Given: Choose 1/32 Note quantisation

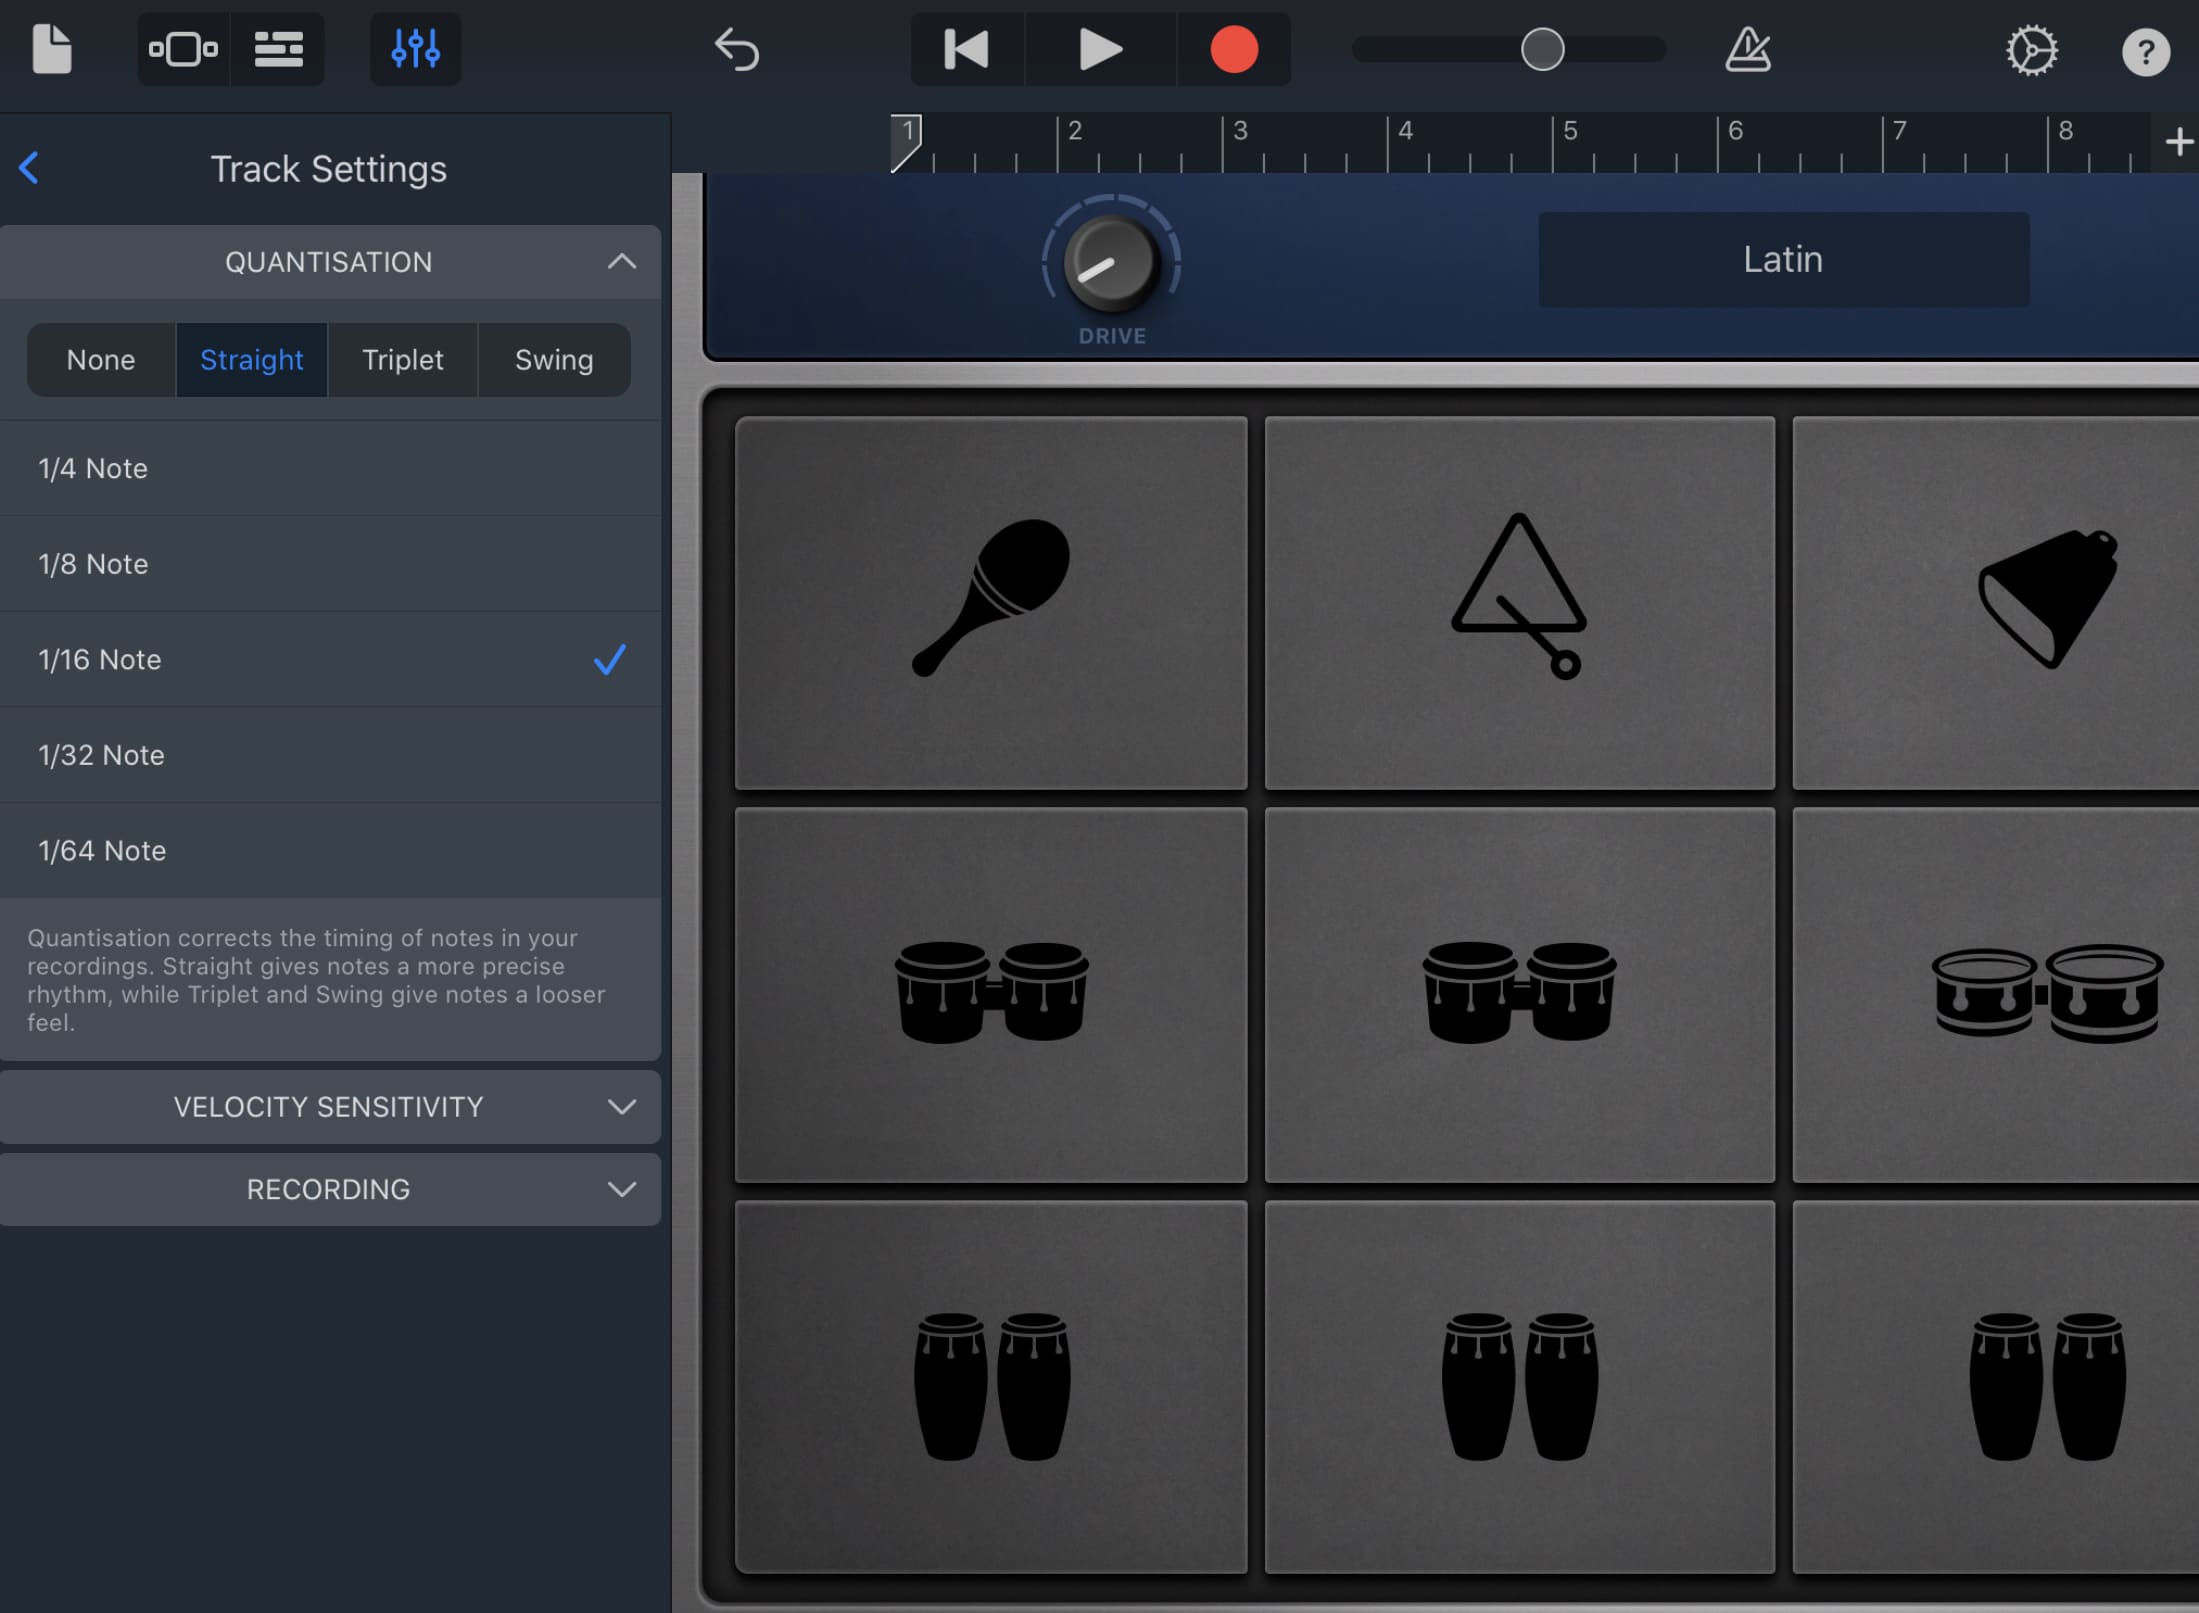Looking at the screenshot, I should point(100,755).
